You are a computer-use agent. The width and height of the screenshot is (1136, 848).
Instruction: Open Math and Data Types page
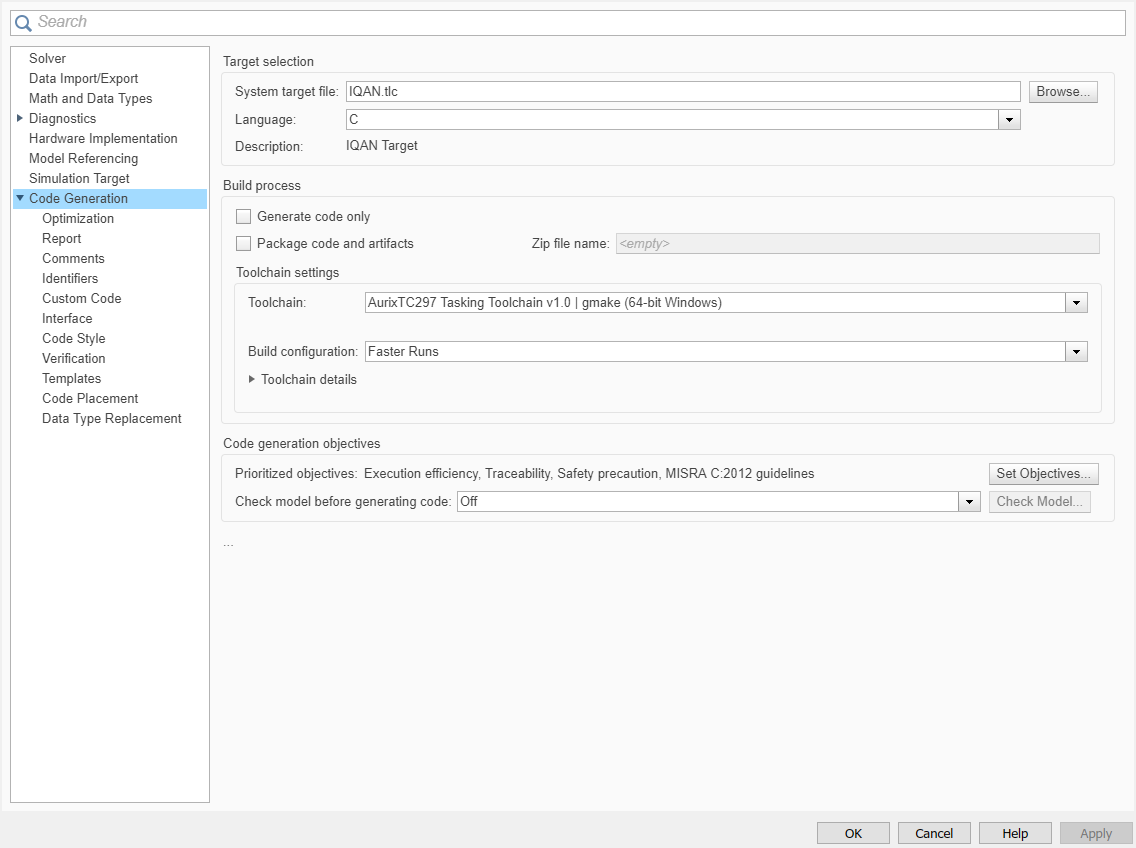click(91, 98)
